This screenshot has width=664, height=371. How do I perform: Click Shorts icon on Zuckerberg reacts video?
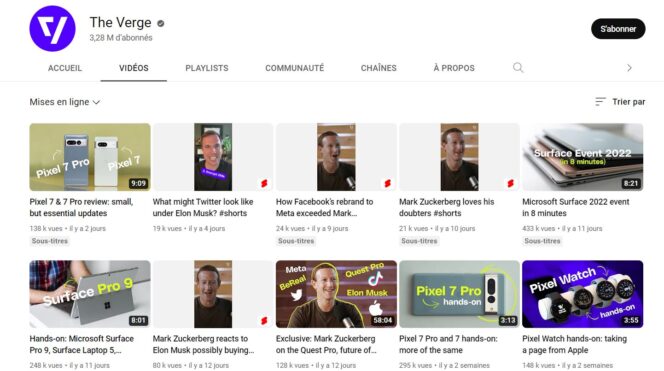pos(264,321)
